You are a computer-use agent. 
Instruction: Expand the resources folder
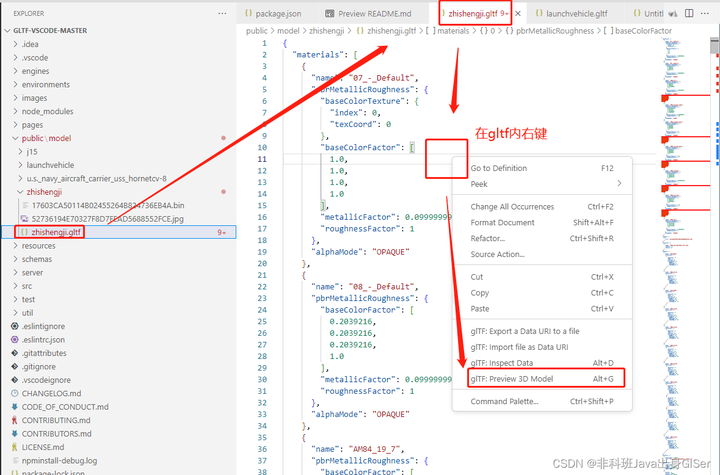16,245
